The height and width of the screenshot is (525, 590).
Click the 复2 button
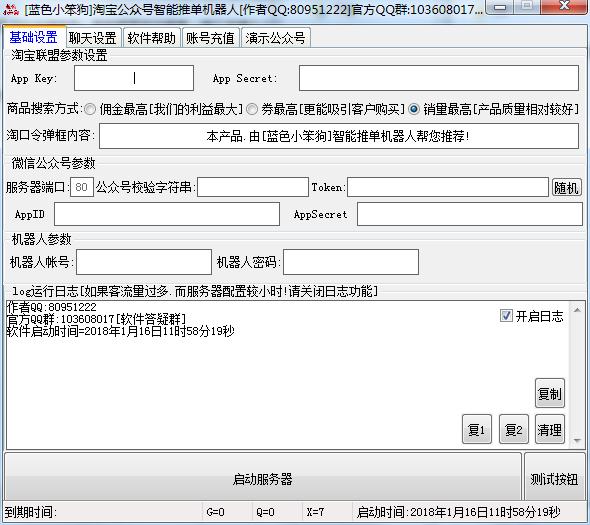tap(514, 429)
